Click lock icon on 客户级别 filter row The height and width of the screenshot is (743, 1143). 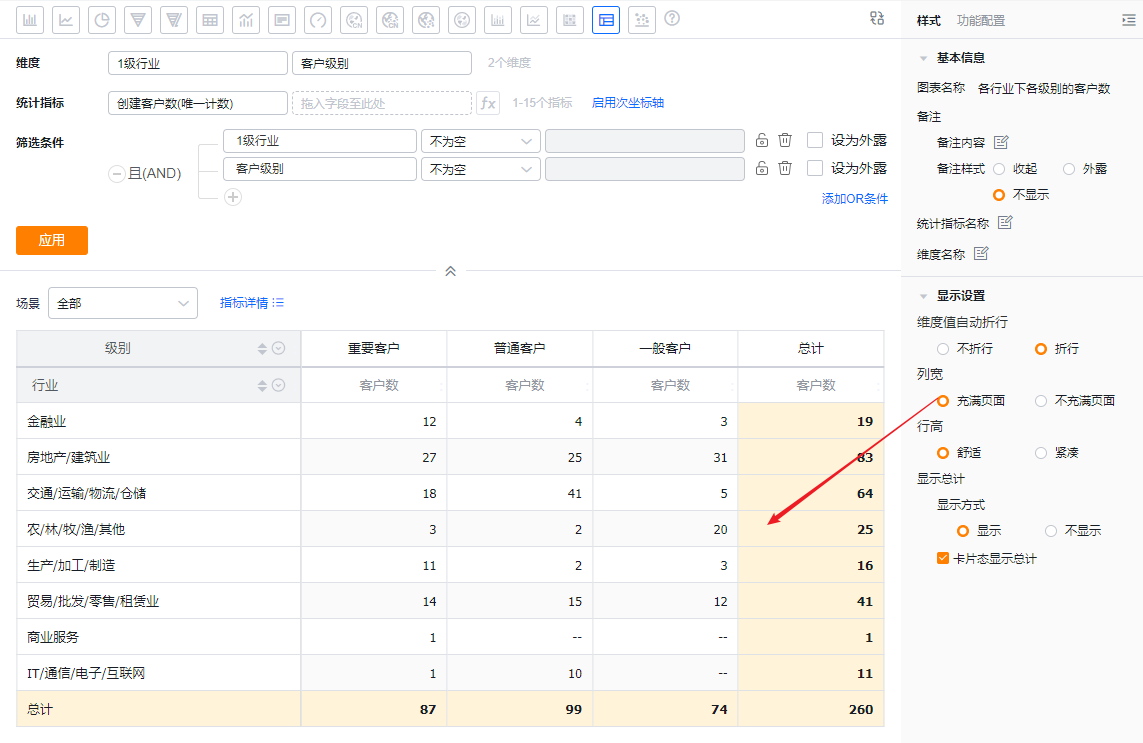(x=762, y=169)
